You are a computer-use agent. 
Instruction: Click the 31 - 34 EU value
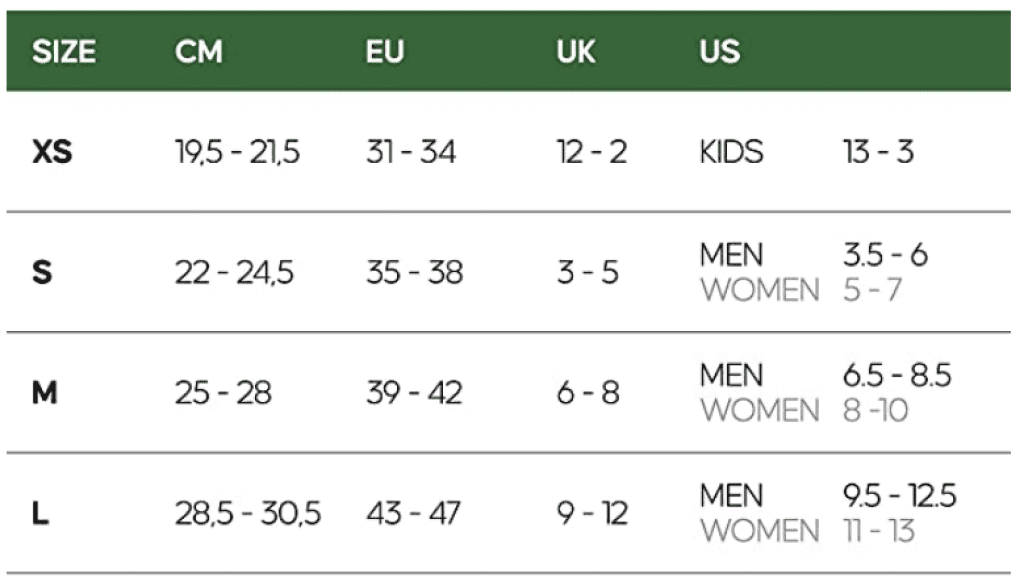(411, 153)
